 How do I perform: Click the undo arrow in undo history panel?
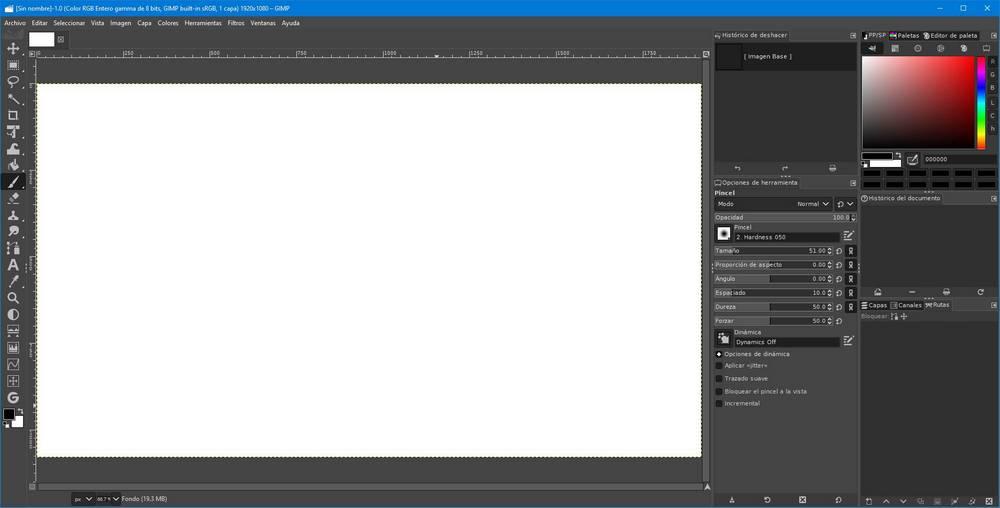(738, 168)
